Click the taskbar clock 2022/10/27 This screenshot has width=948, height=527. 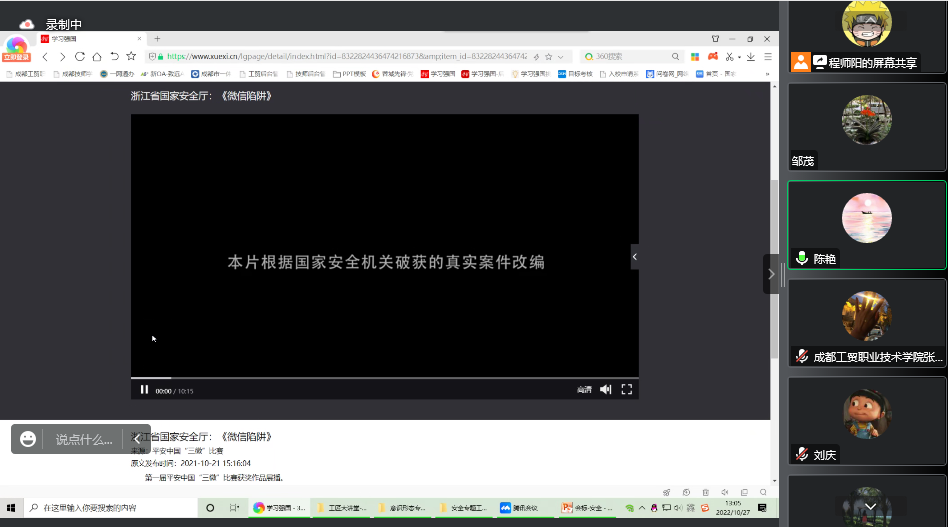click(733, 508)
